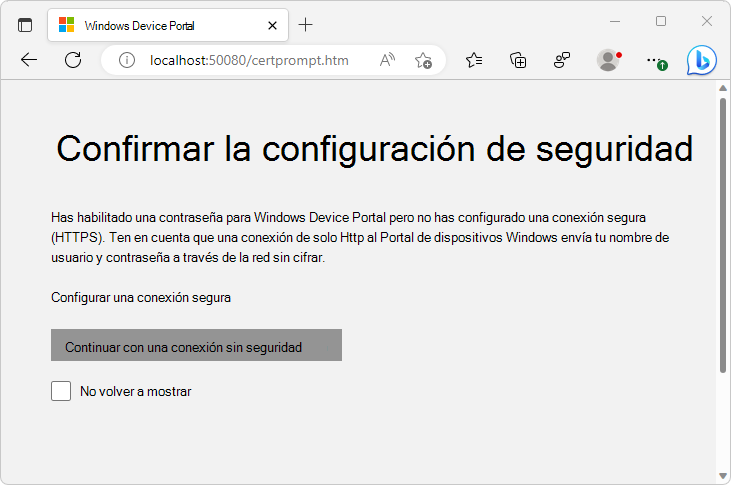Open Bing chat sidebar button
The image size is (731, 485).
701,60
